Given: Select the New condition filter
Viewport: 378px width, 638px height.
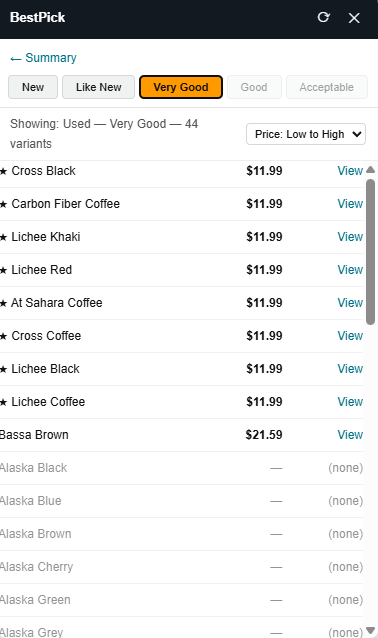Looking at the screenshot, I should click(x=33, y=87).
